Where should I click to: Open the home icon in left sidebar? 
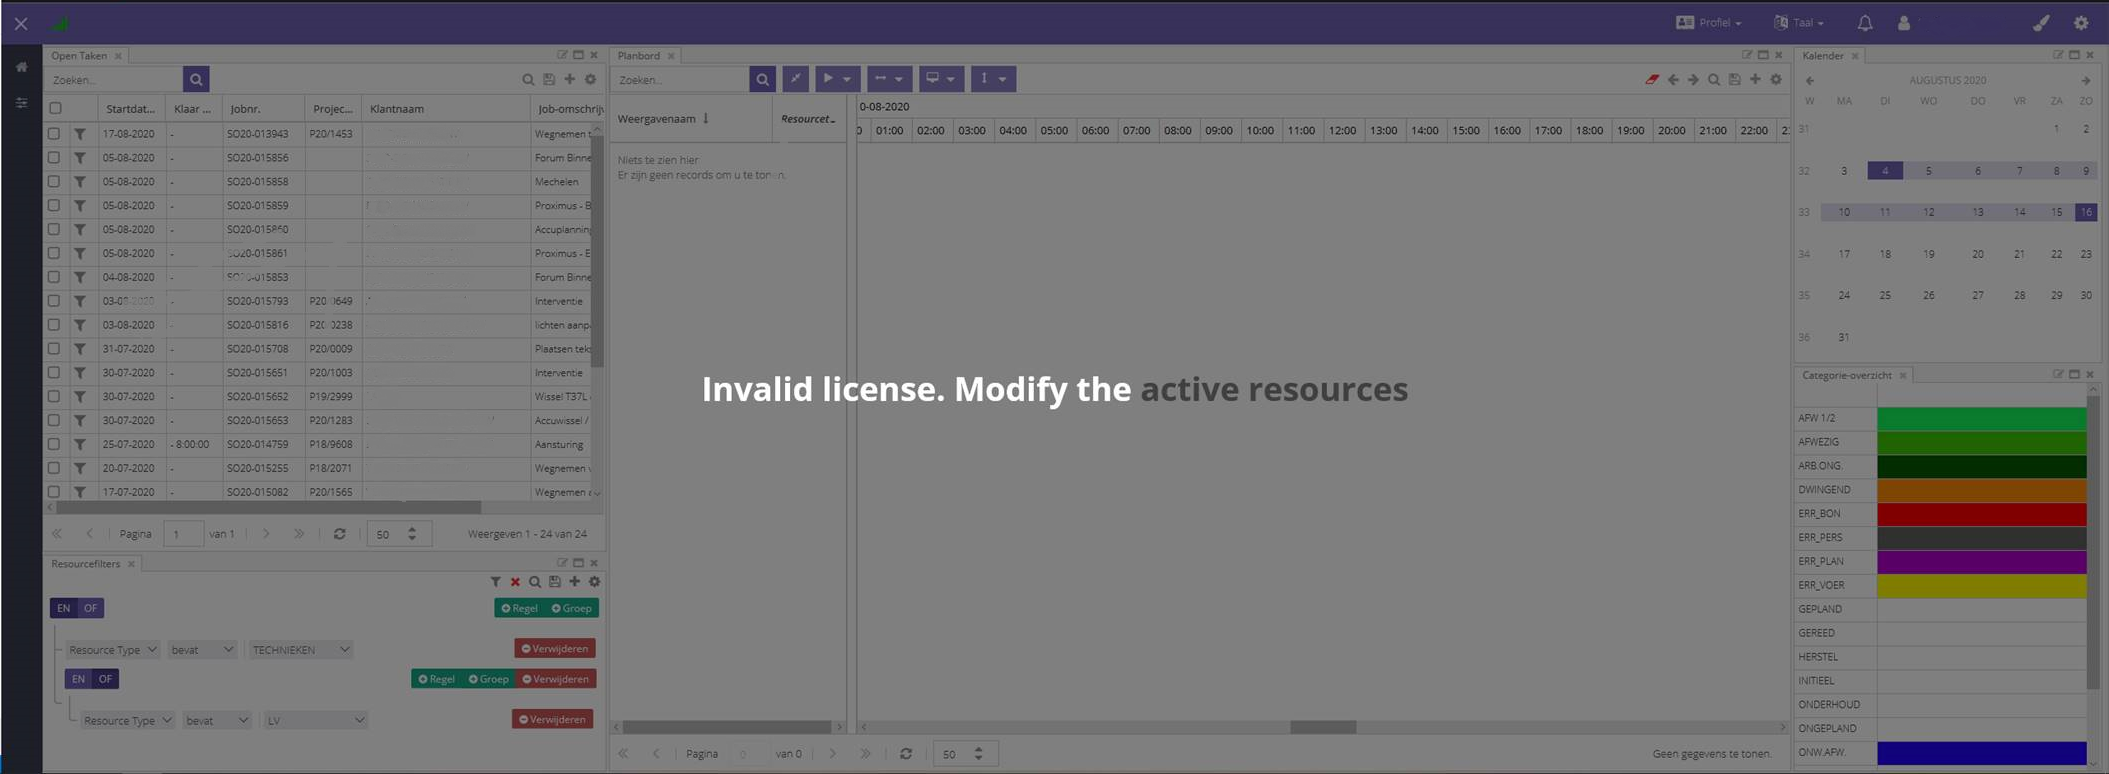coord(21,67)
